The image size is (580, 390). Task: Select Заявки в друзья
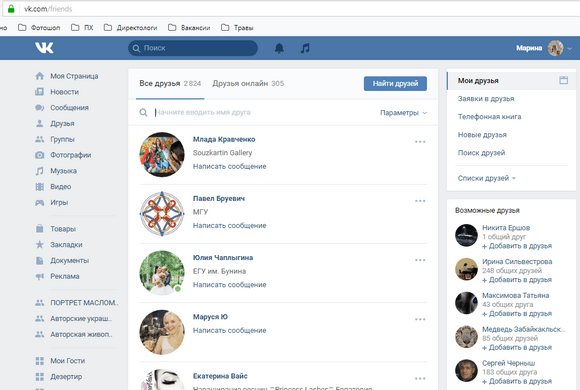coord(486,99)
